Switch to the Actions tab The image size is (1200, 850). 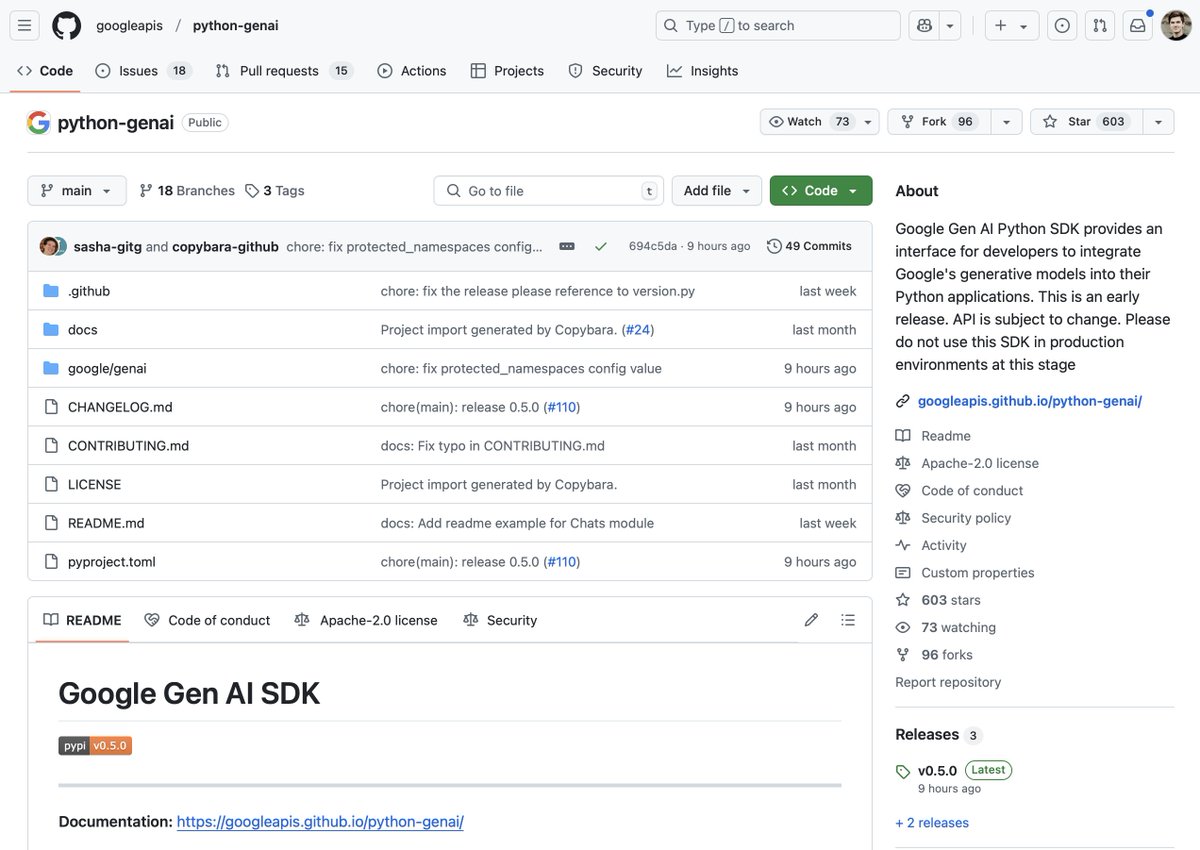point(412,71)
